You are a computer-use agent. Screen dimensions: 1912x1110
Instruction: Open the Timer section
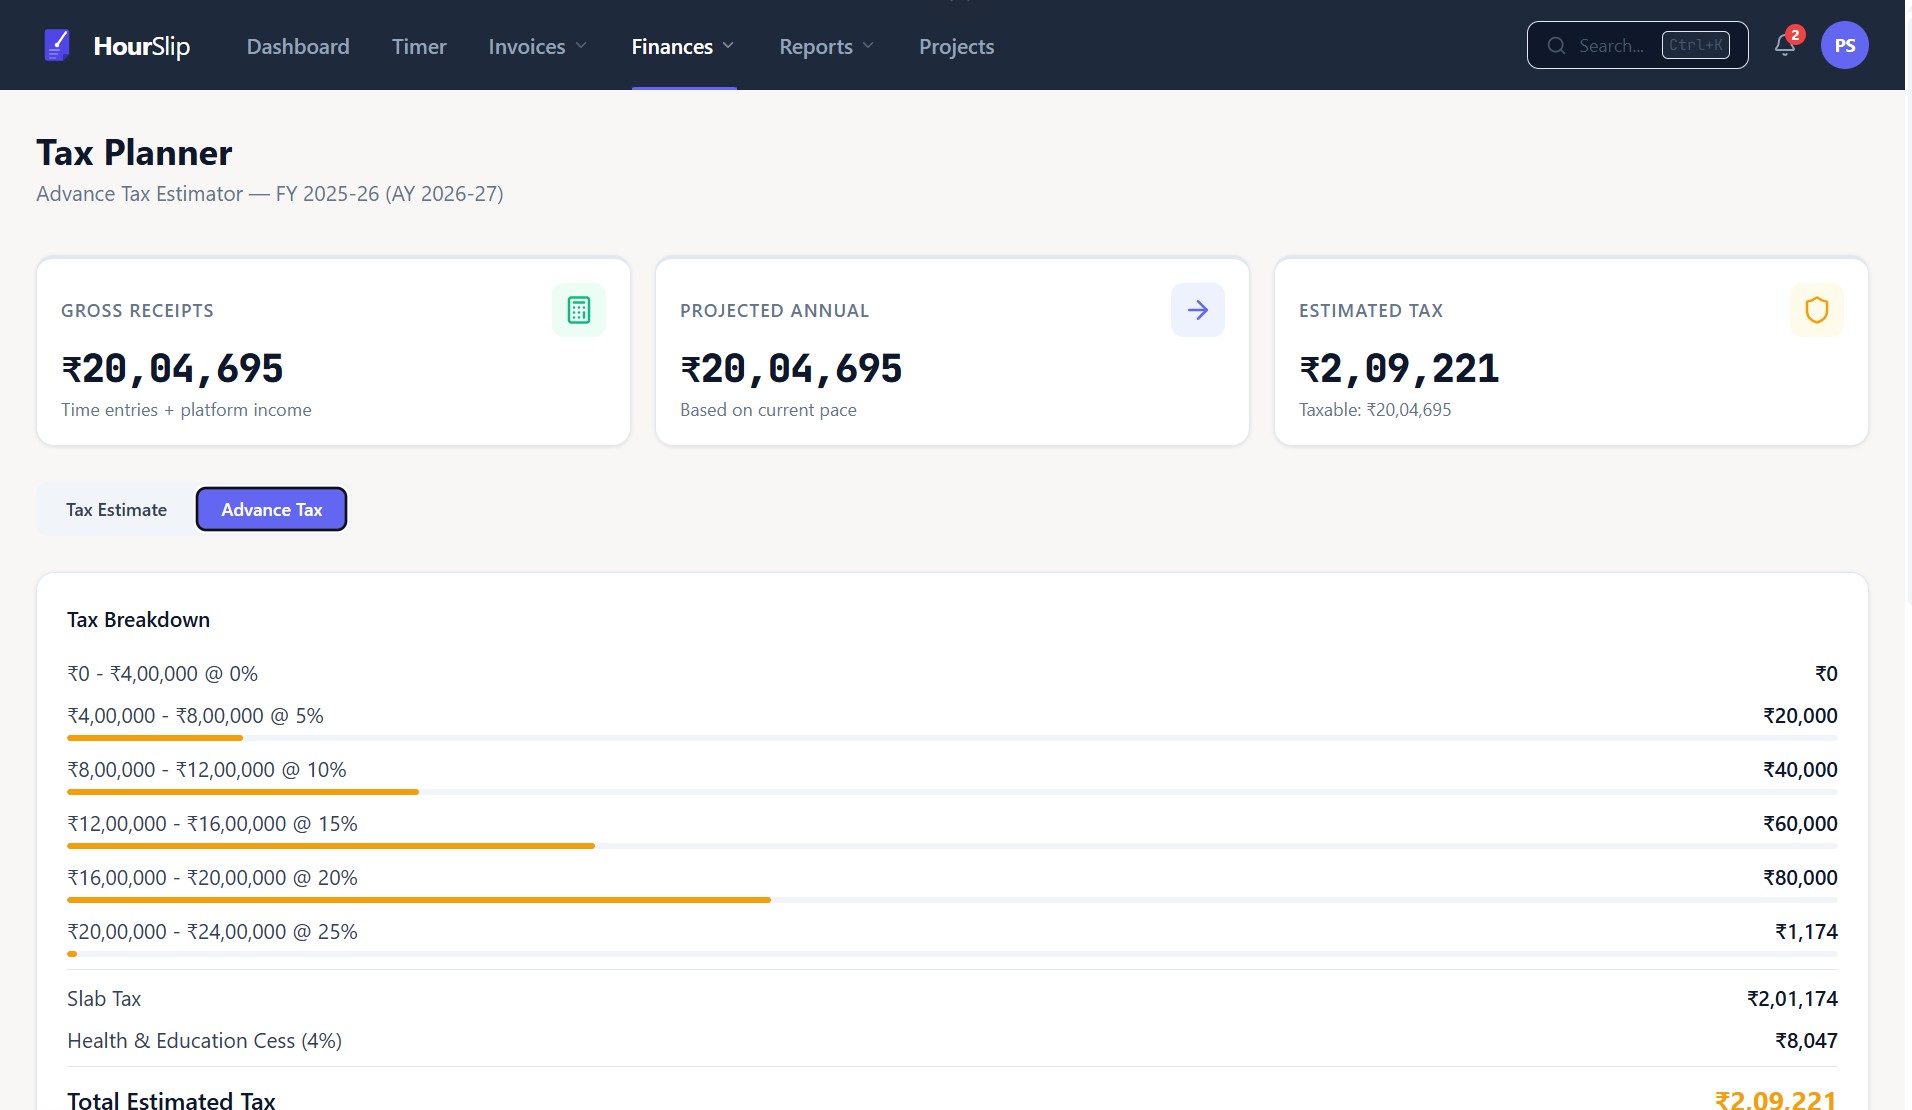tap(419, 46)
